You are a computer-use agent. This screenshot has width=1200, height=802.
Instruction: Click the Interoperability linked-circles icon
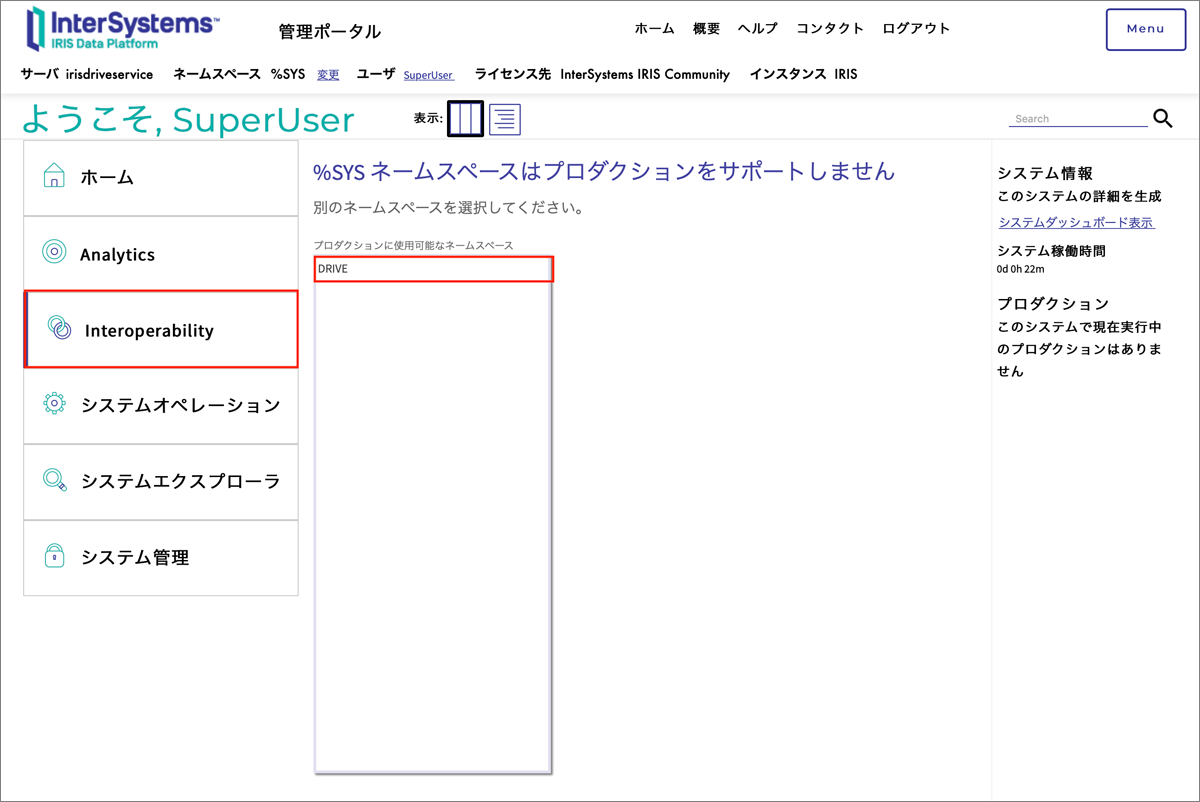pos(59,328)
